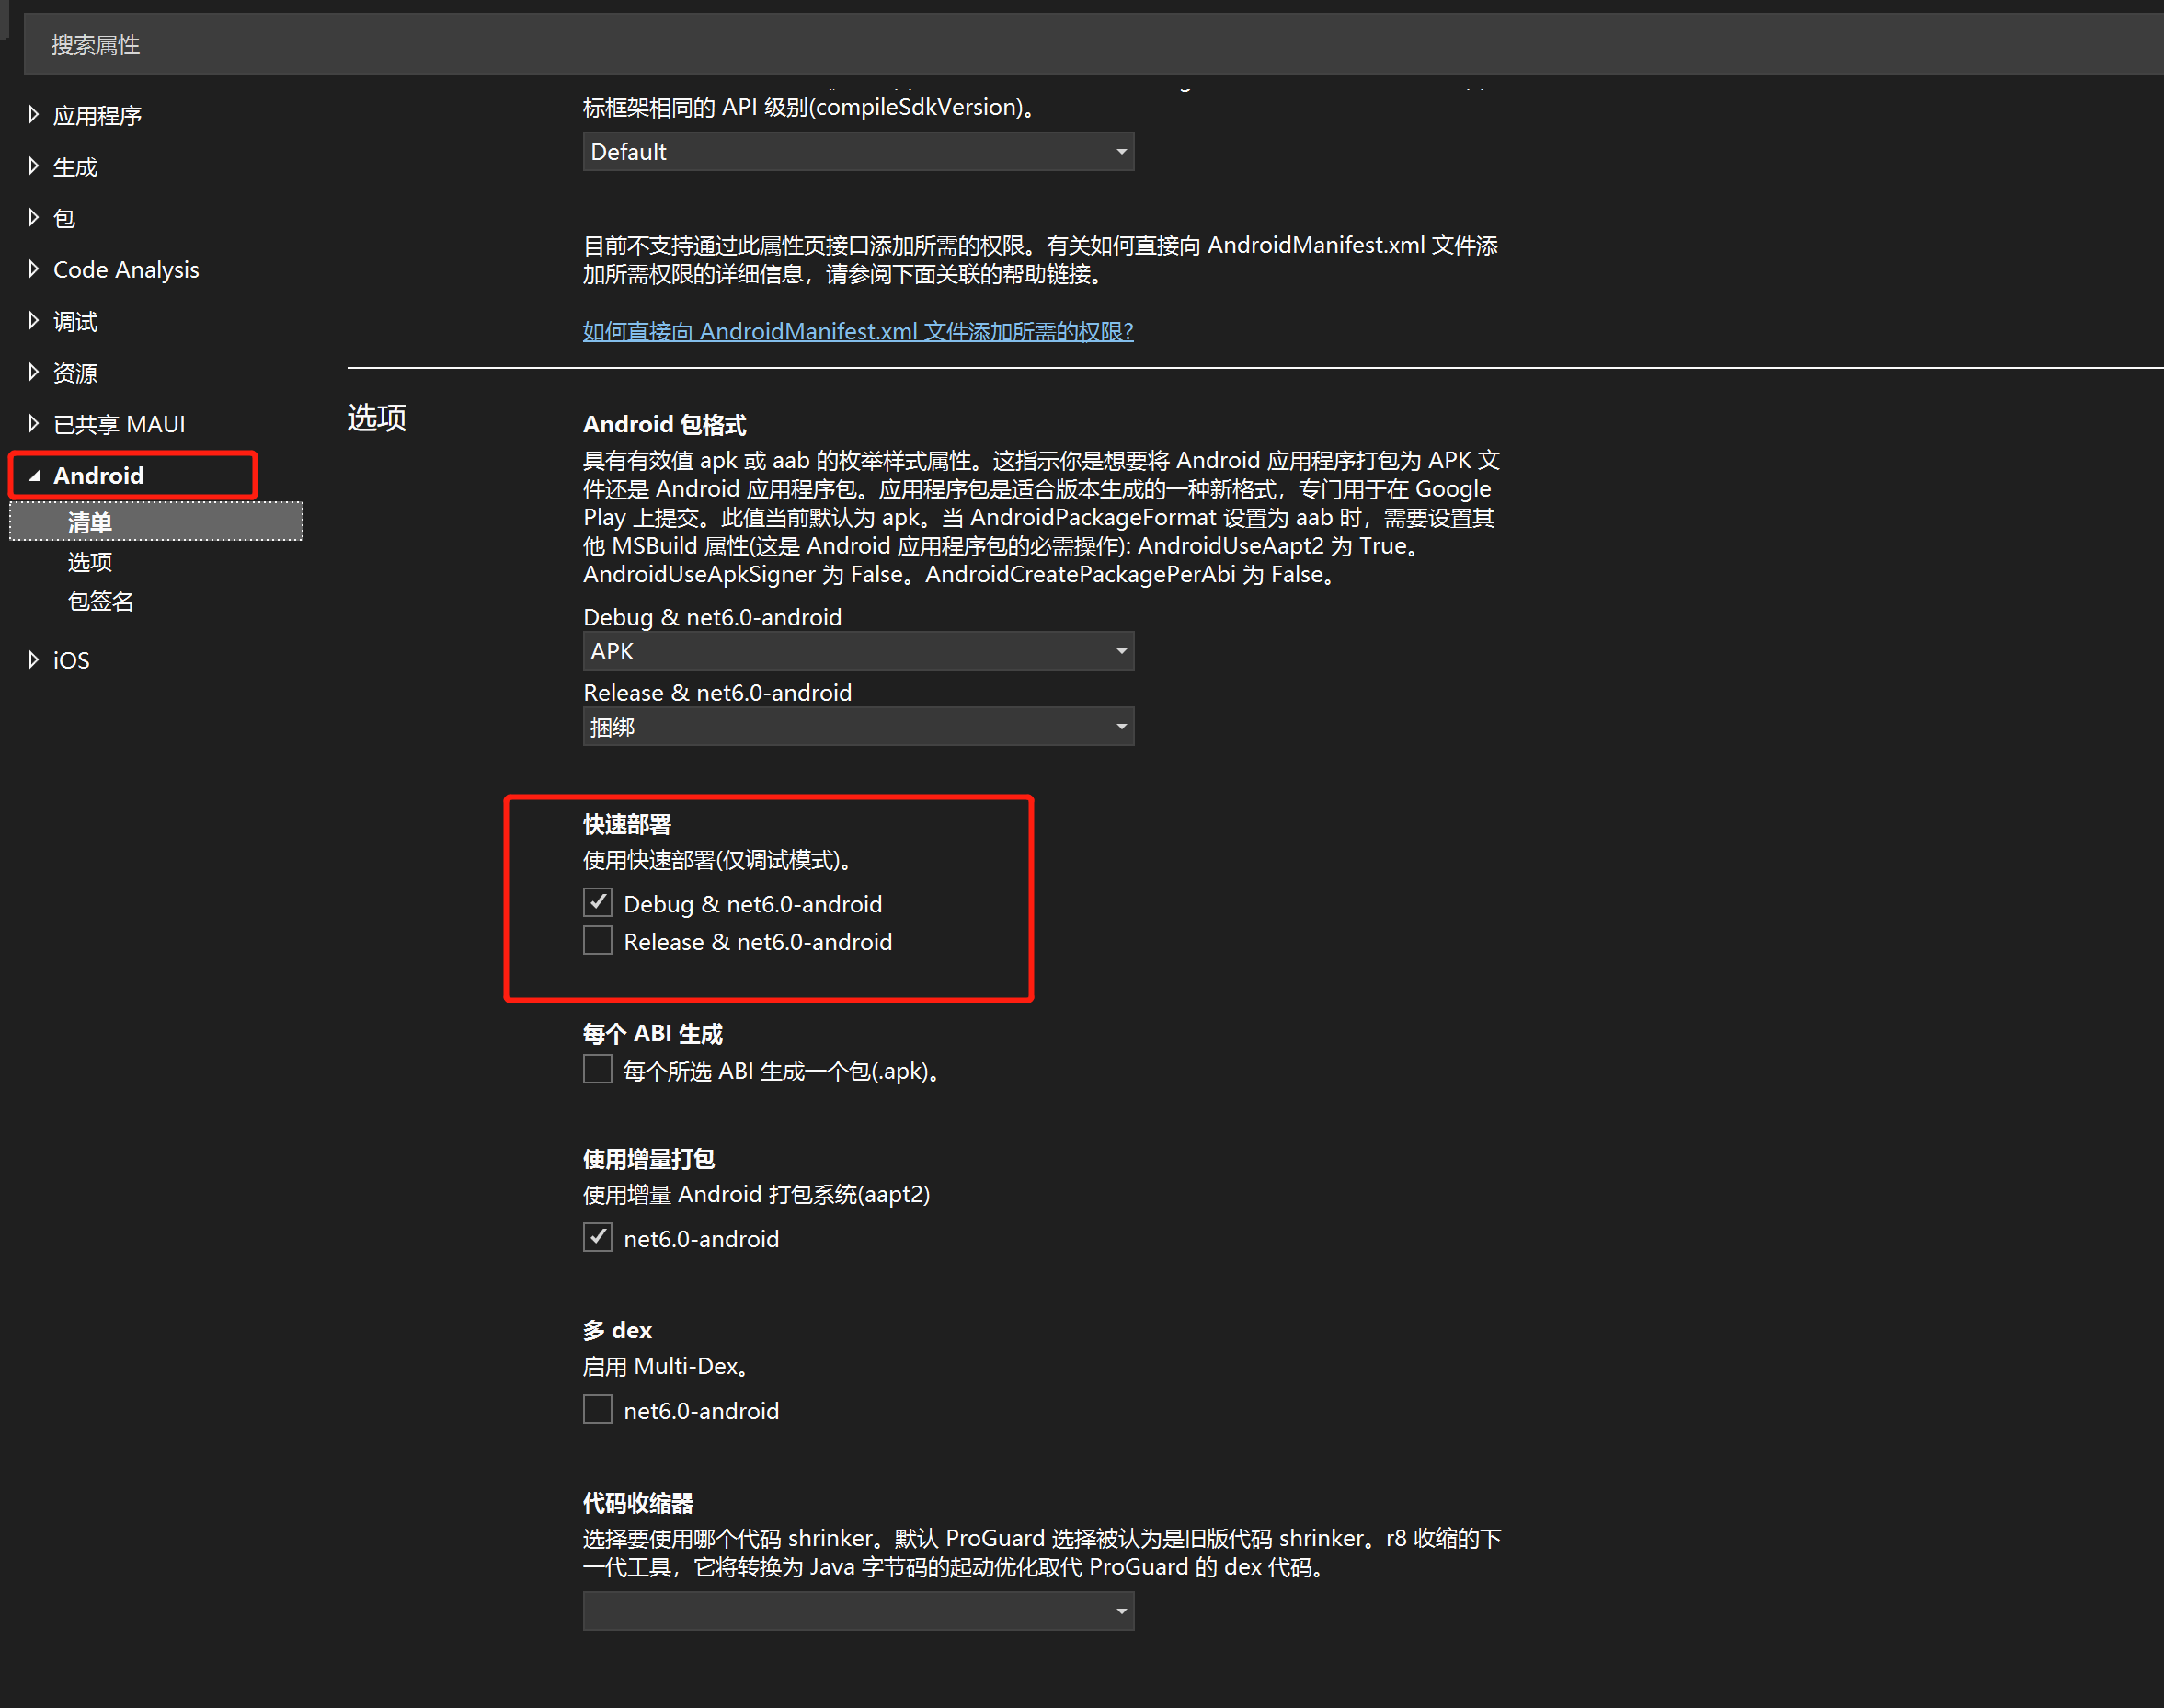The height and width of the screenshot is (1708, 2164).
Task: Enable 多 dex net6.0-android option
Action: (x=595, y=1409)
